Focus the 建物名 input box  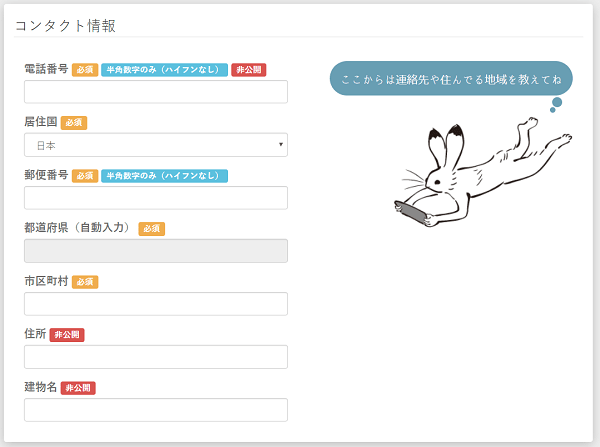tap(156, 410)
